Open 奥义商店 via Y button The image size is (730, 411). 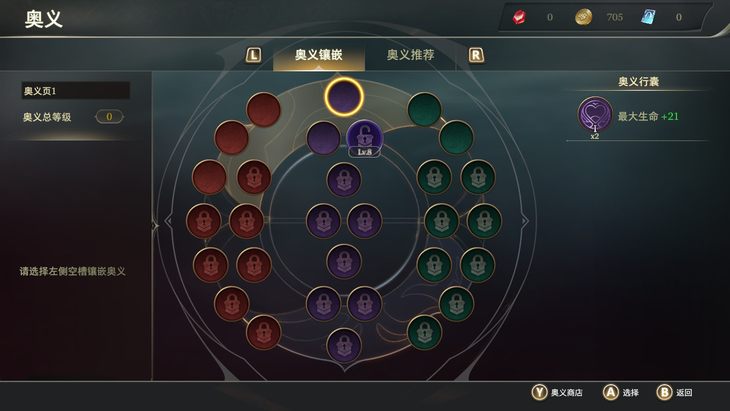557,392
